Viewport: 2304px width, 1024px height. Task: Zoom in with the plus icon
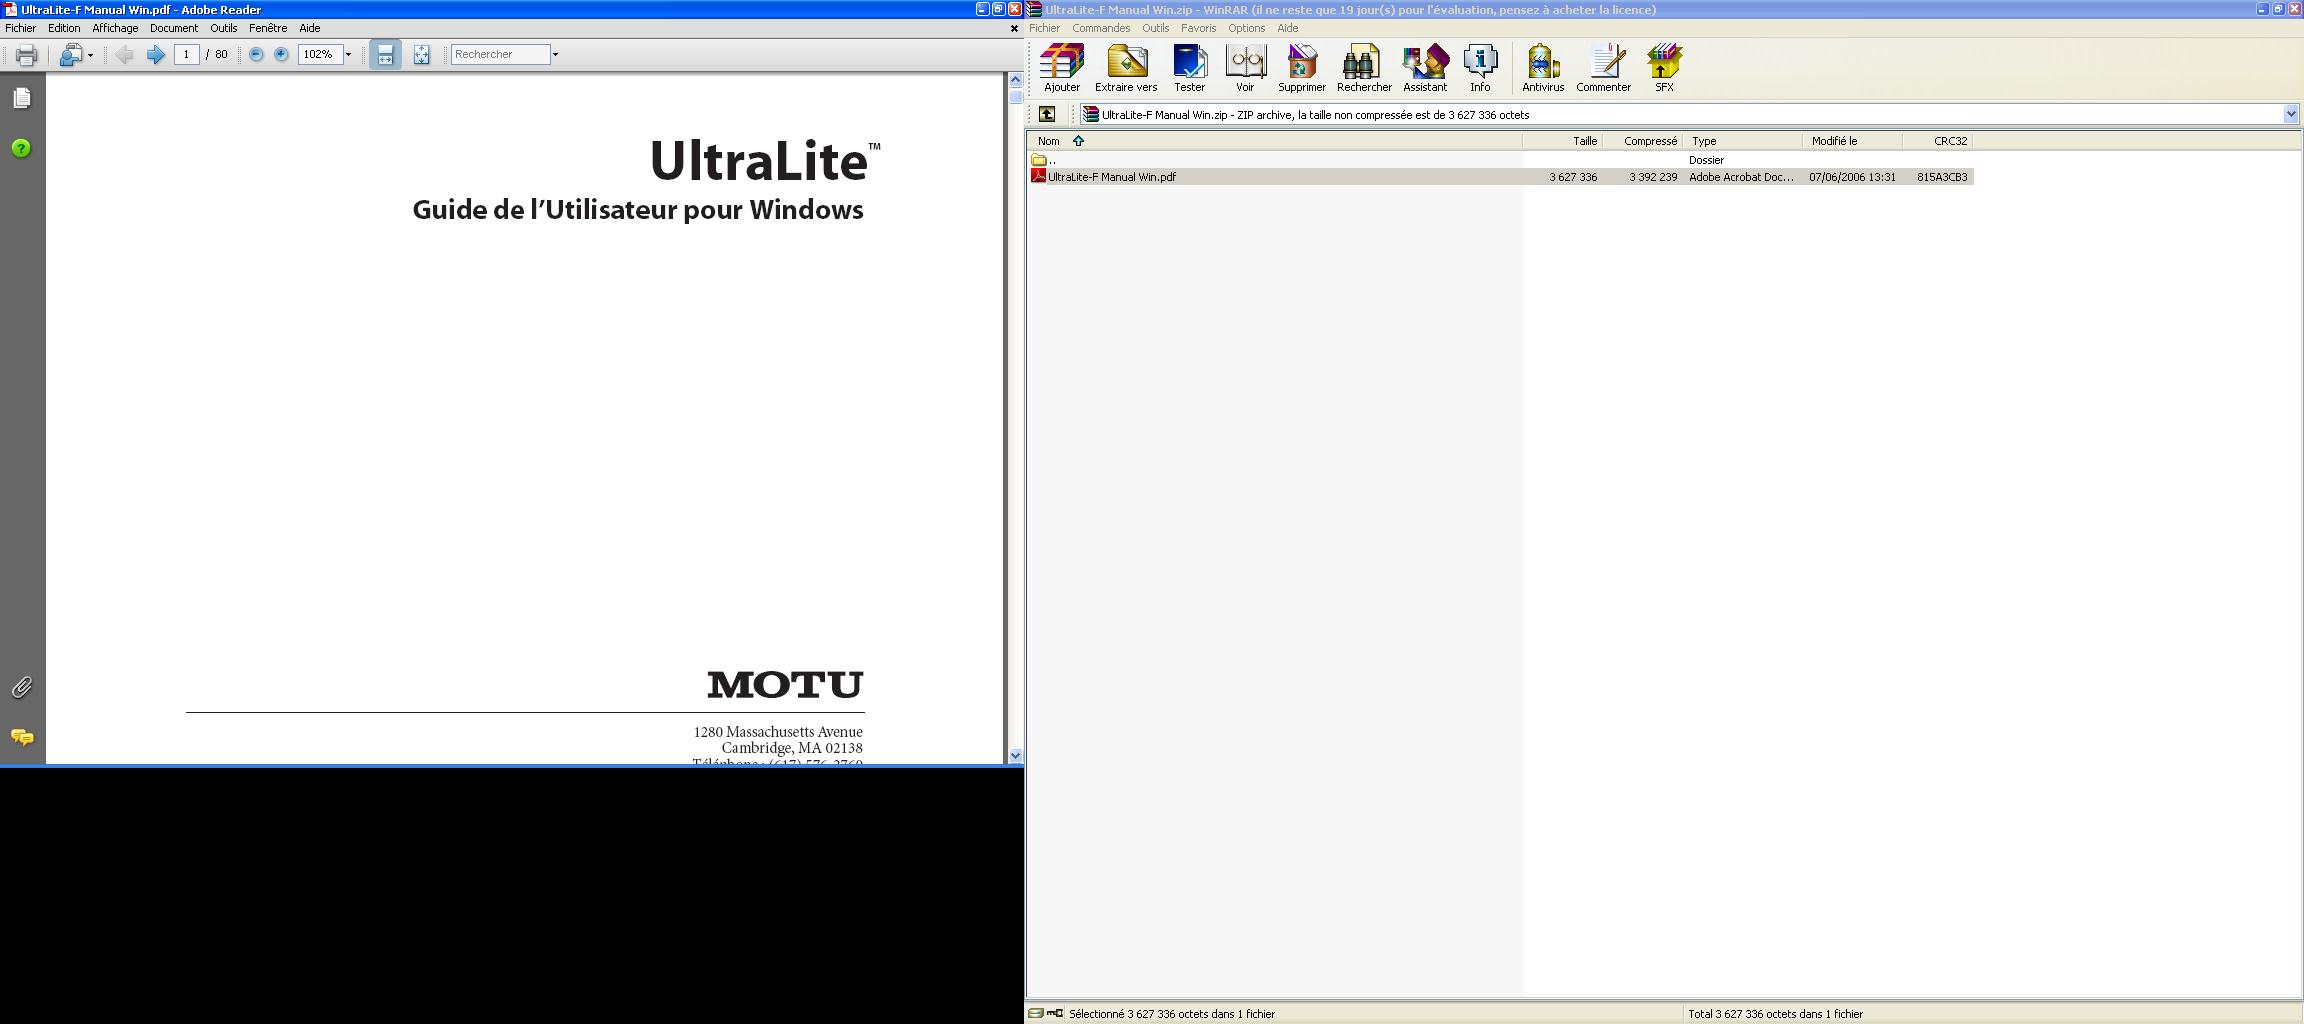pos(281,55)
